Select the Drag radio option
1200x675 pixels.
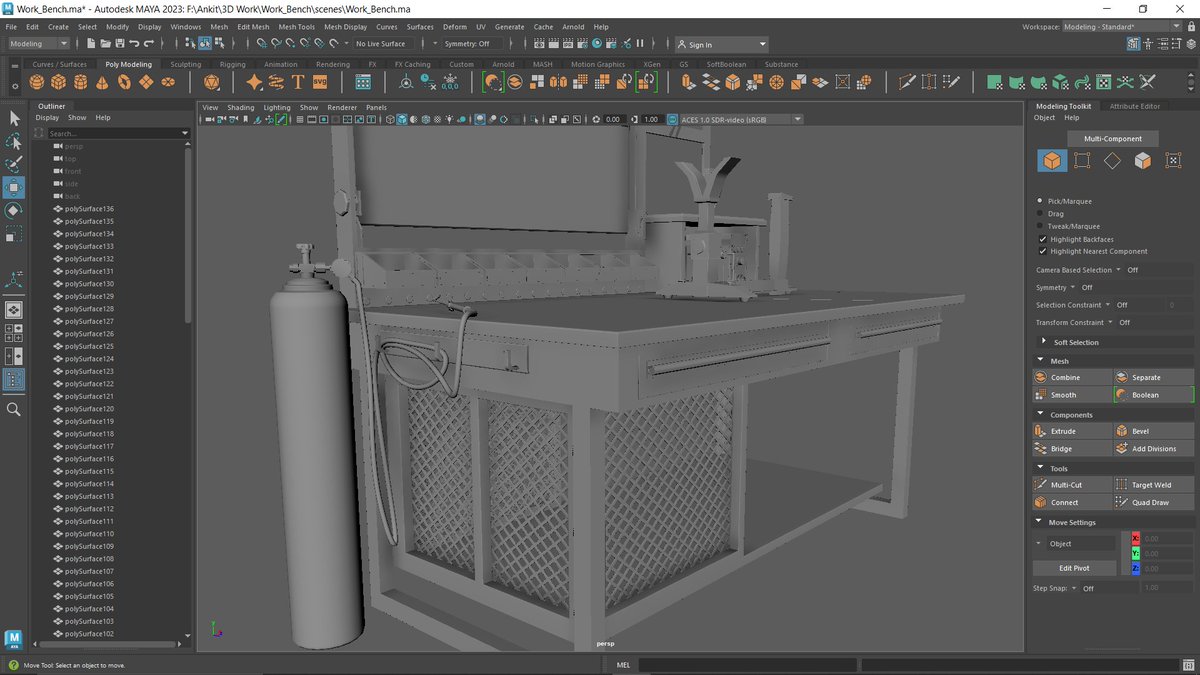(1041, 213)
